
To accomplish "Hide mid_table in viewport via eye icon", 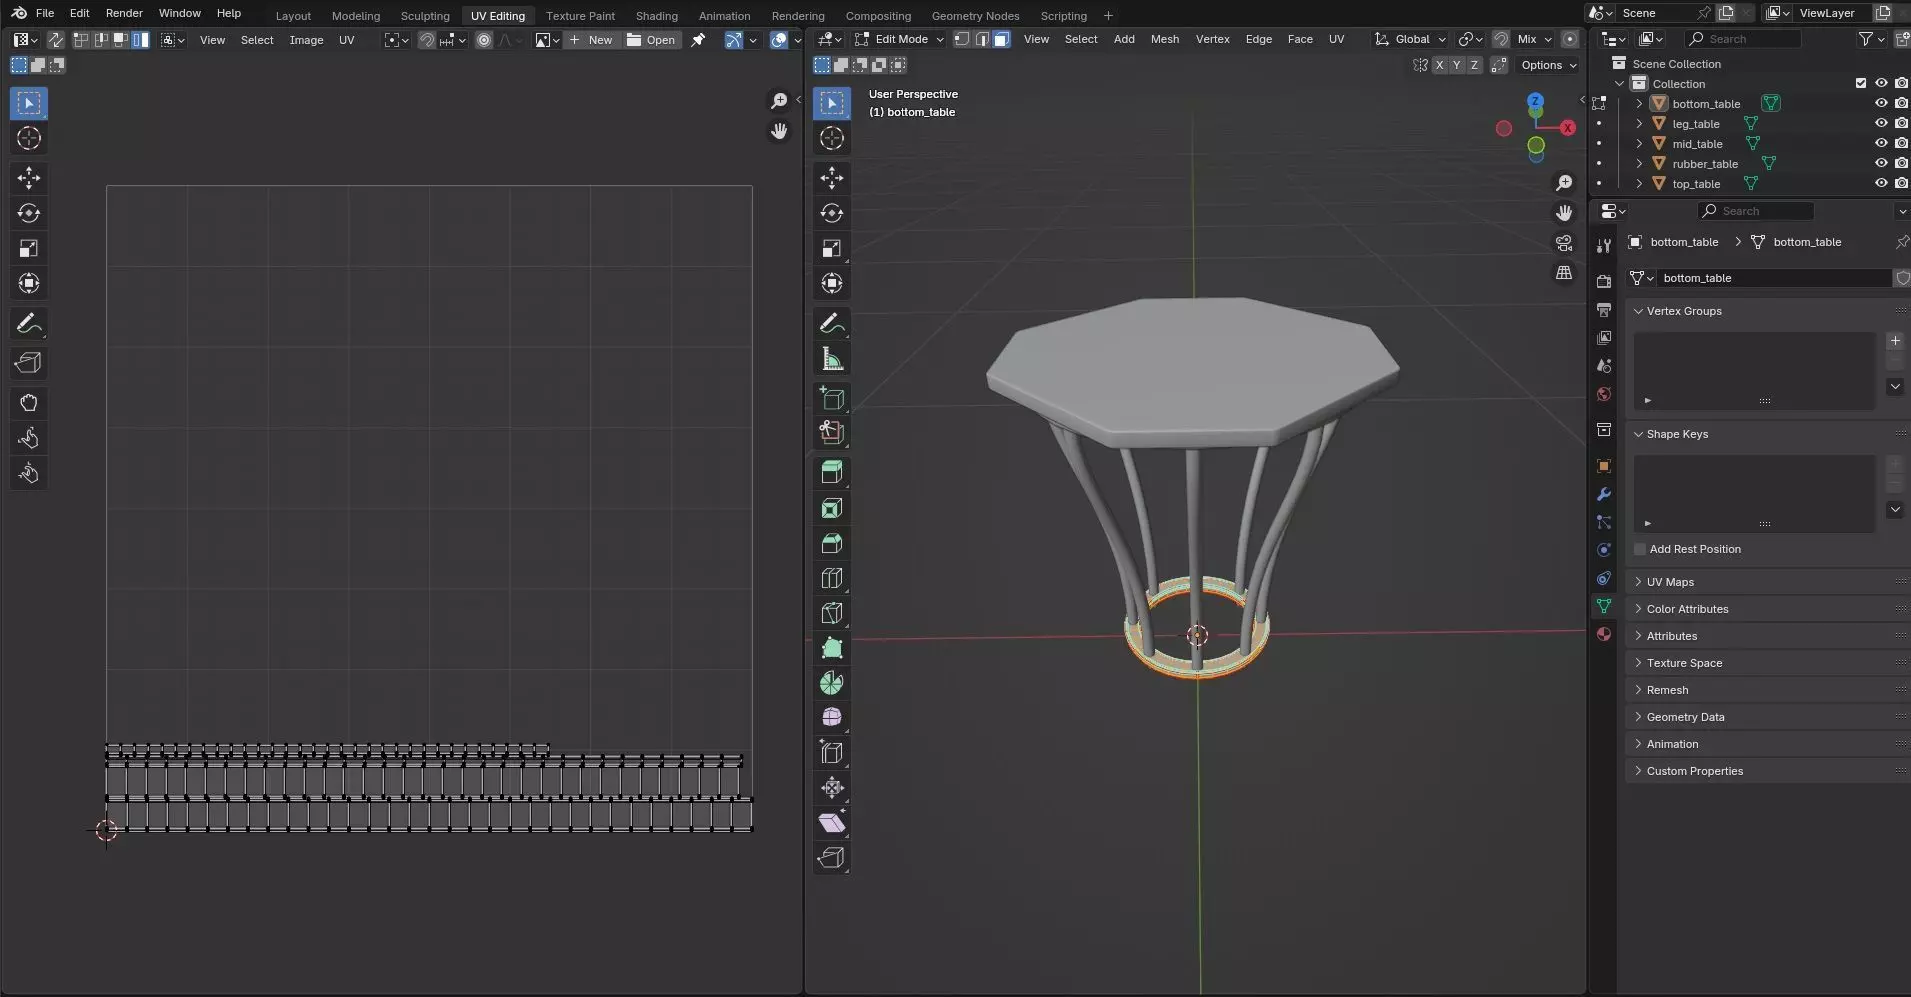I will [x=1881, y=143].
